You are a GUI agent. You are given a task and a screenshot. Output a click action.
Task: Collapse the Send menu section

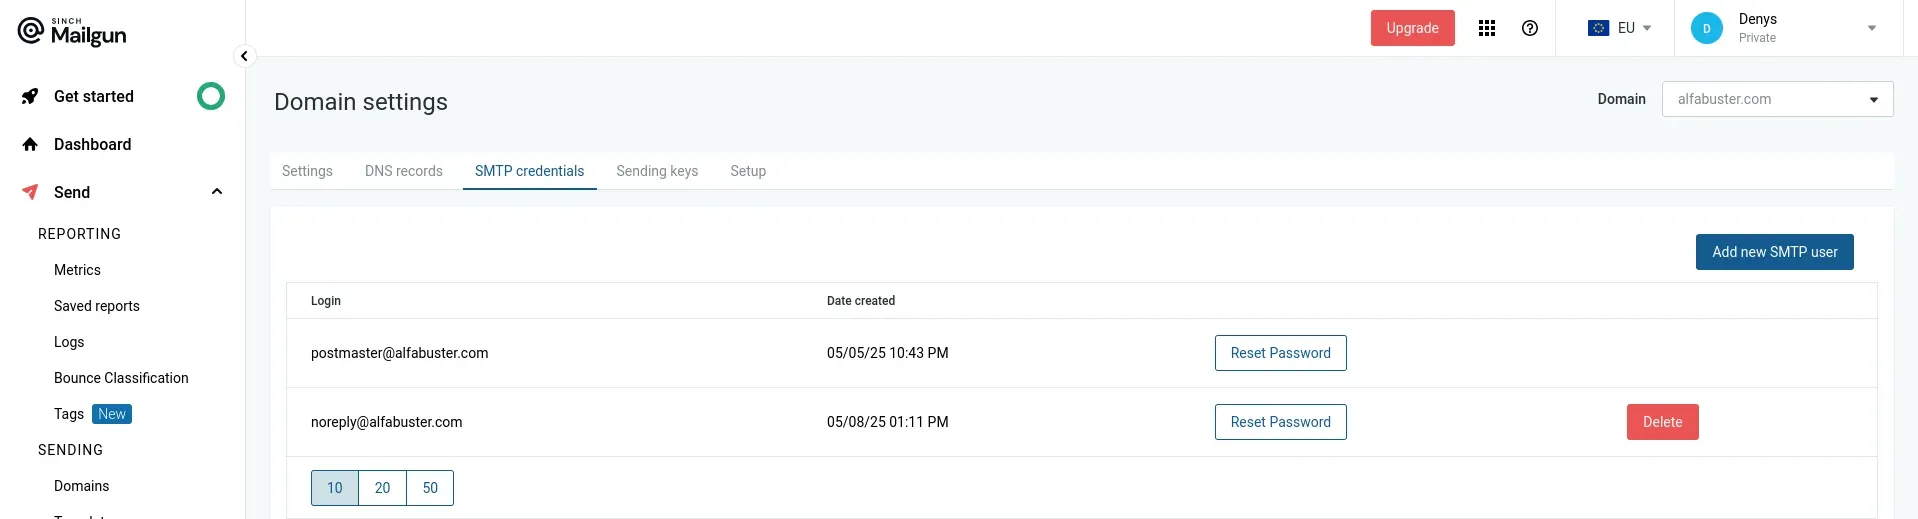point(217,192)
